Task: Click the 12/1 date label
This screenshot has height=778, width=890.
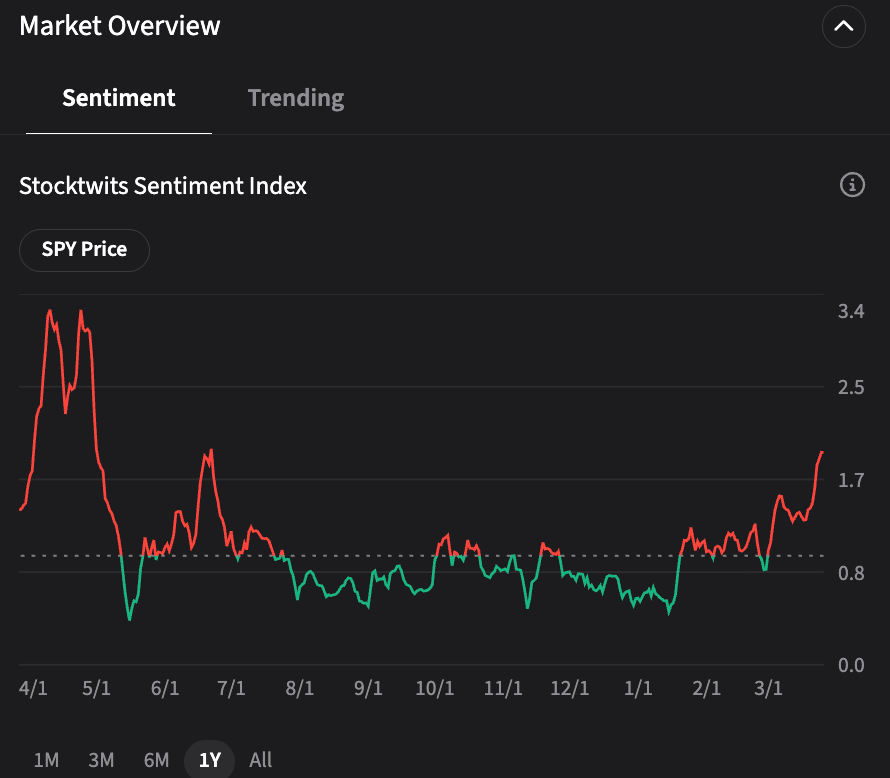Action: coord(569,688)
